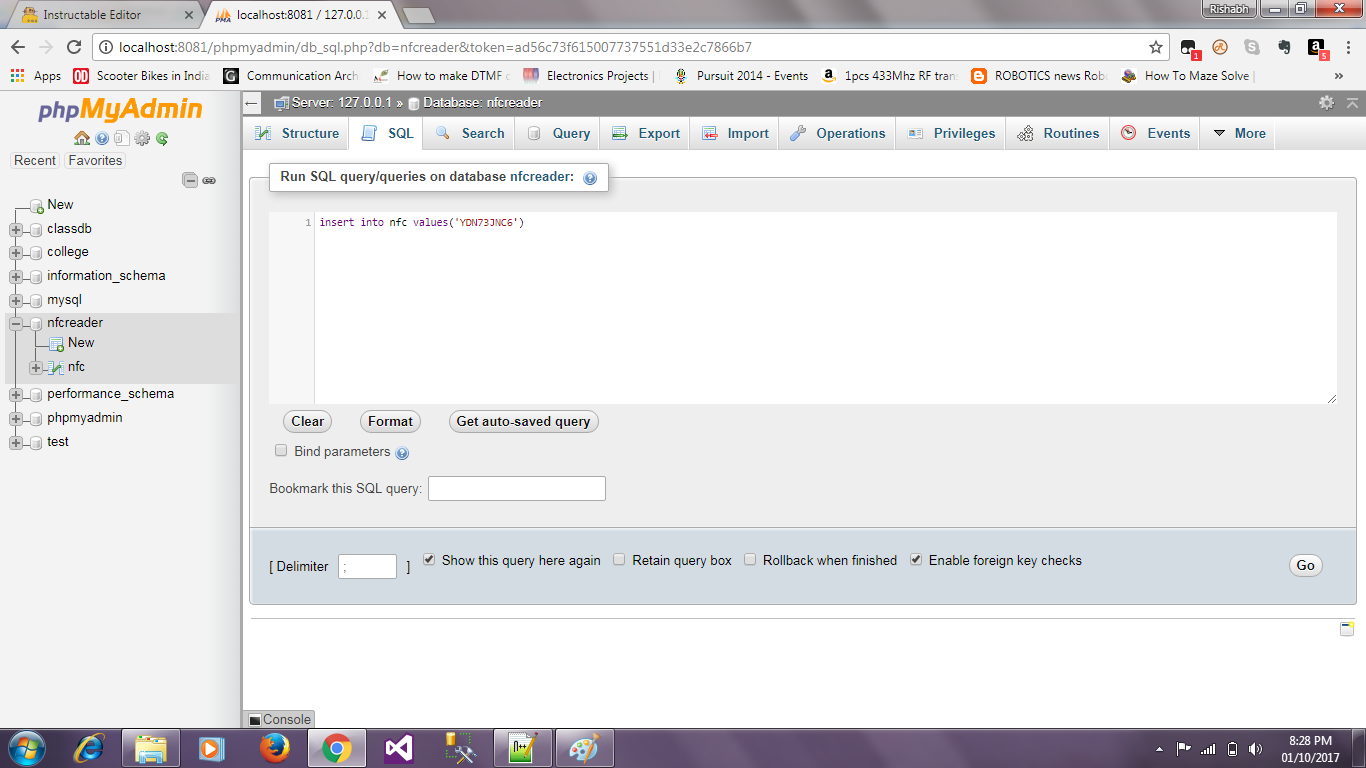
Task: Open Chrome's three-dot menu
Action: [1349, 47]
